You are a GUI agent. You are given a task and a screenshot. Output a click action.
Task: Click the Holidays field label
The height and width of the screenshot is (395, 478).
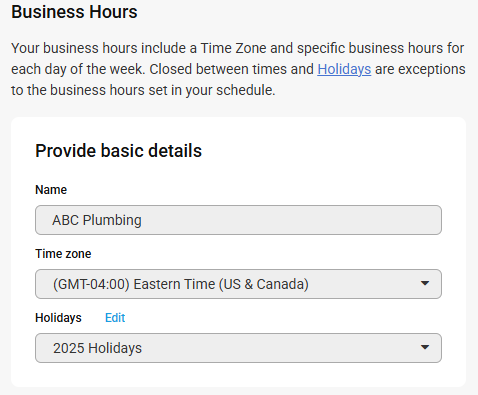click(58, 318)
